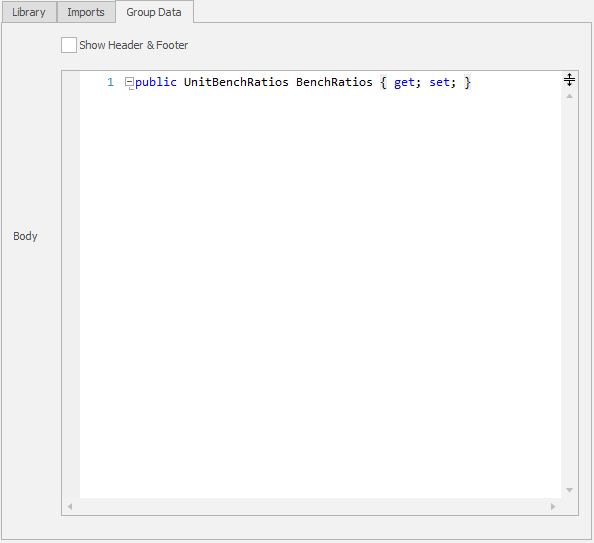The height and width of the screenshot is (543, 594).
Task: Place cursor on UnitBenchRatios type name
Action: click(236, 82)
